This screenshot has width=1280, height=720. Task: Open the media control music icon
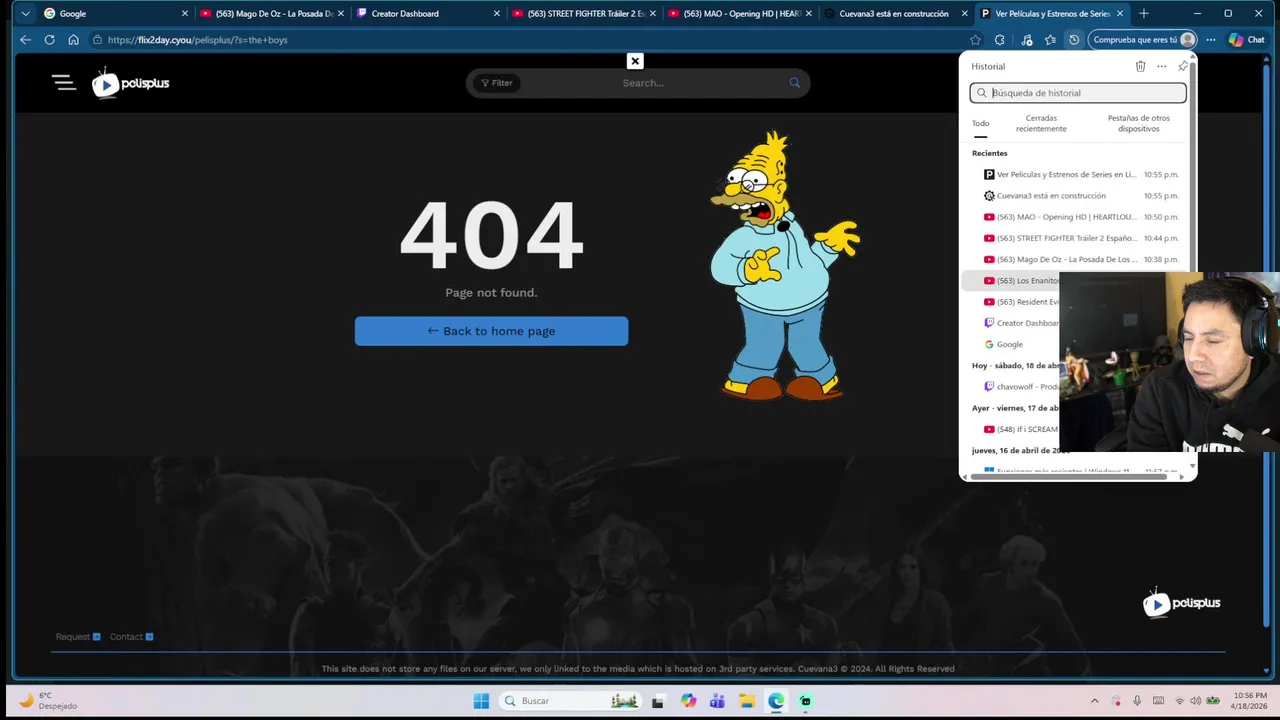click(1026, 40)
